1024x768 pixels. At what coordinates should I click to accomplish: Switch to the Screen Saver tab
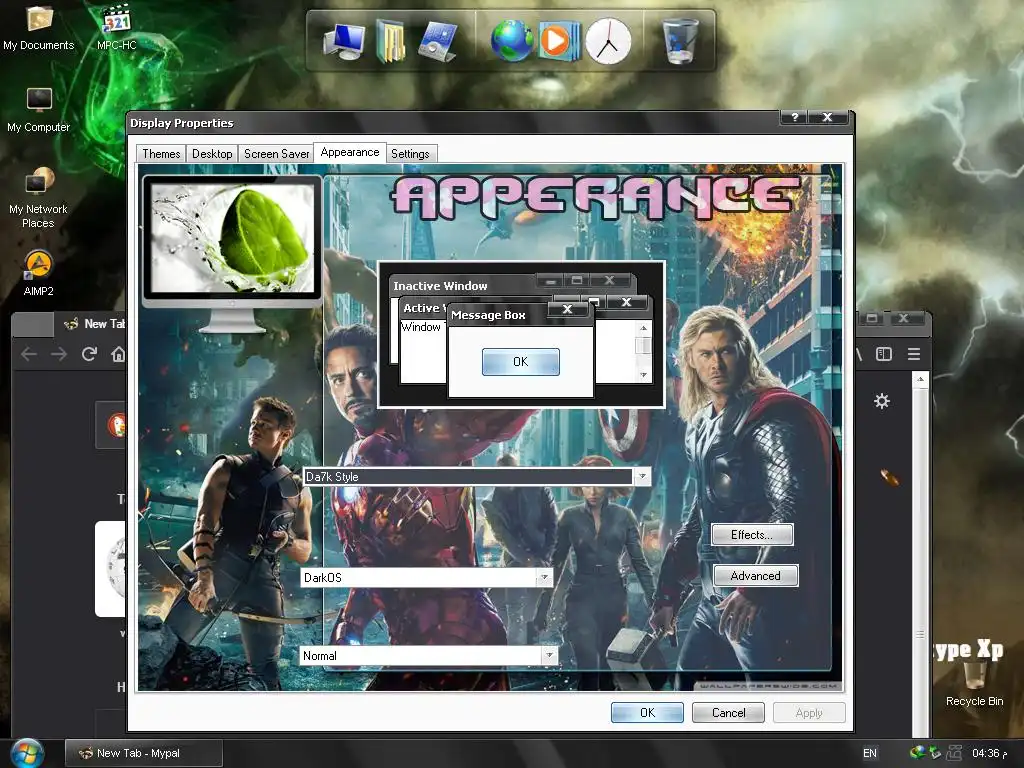coord(276,153)
